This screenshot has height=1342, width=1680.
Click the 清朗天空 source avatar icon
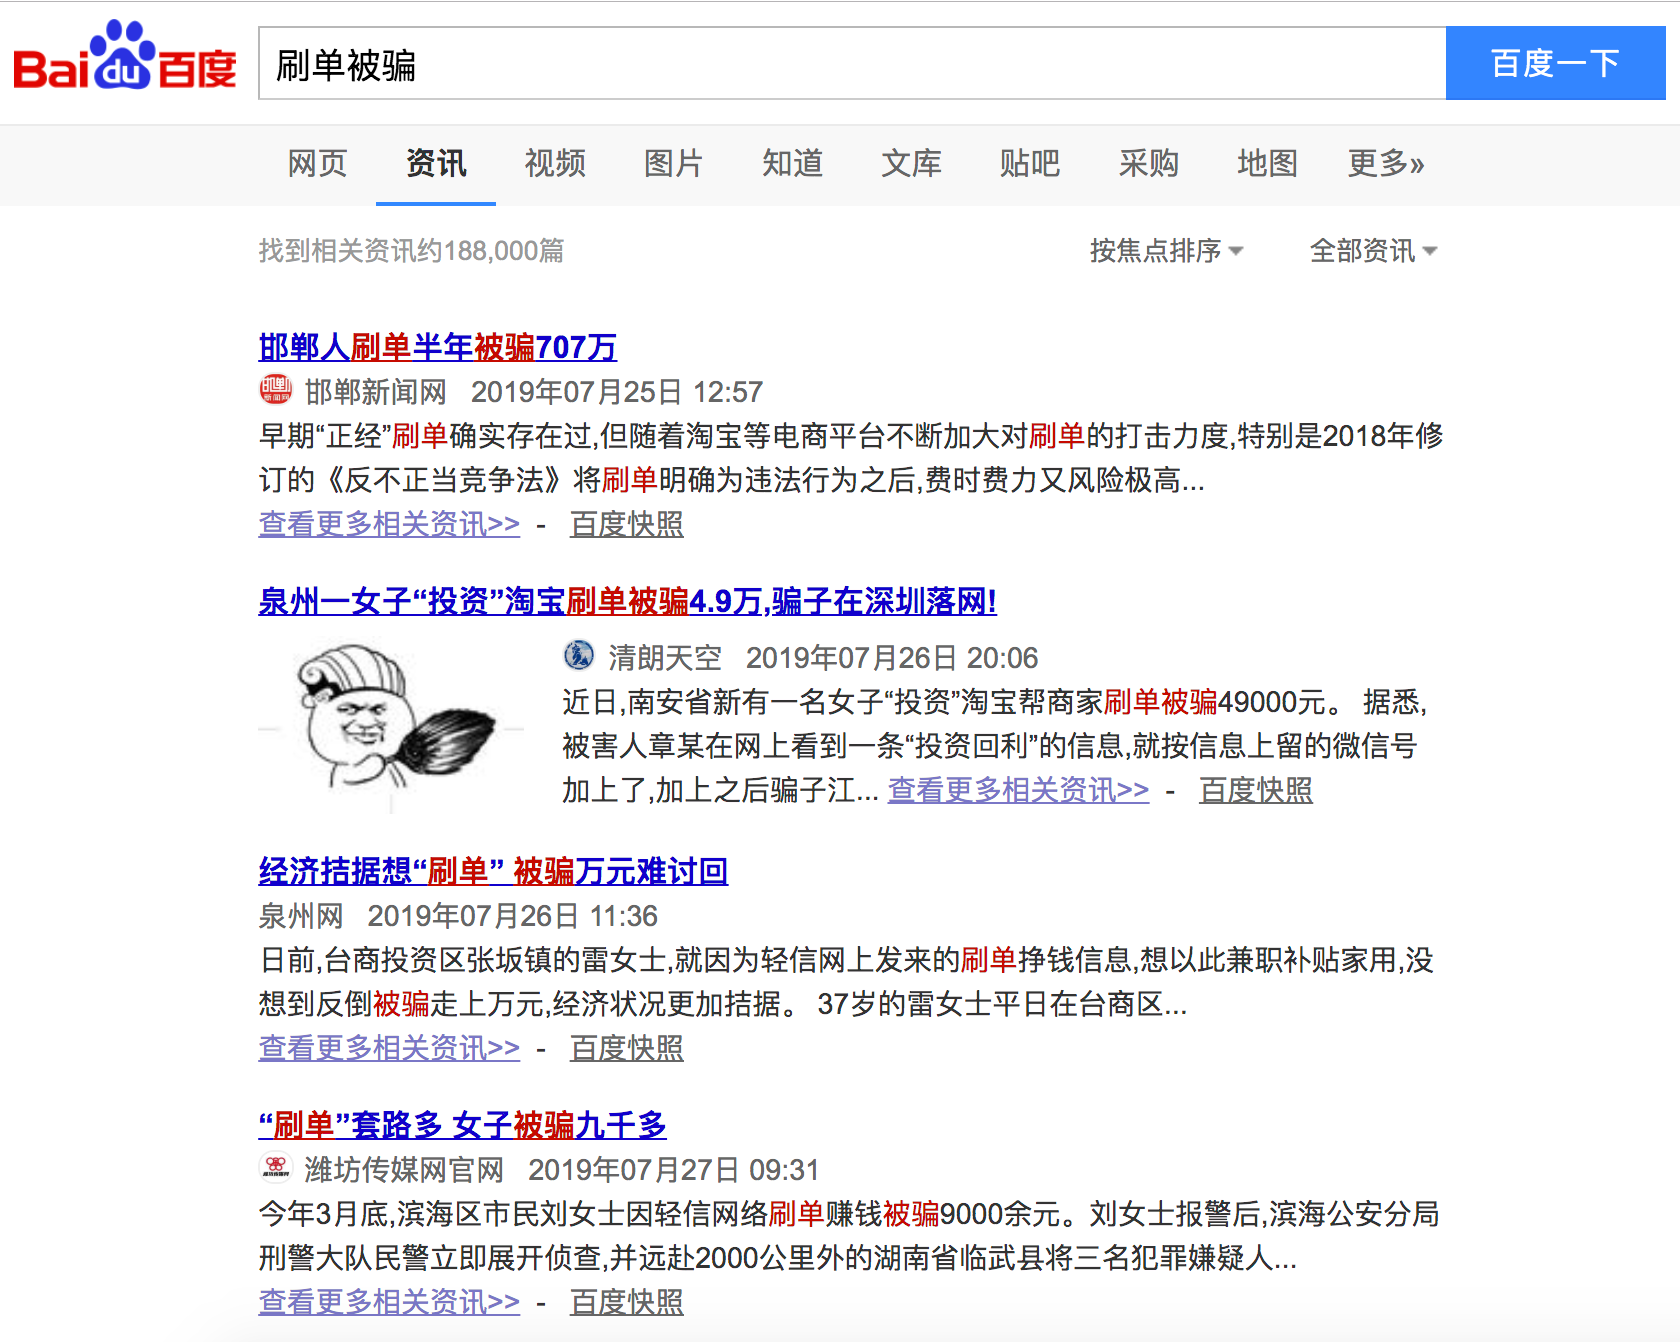point(579,656)
